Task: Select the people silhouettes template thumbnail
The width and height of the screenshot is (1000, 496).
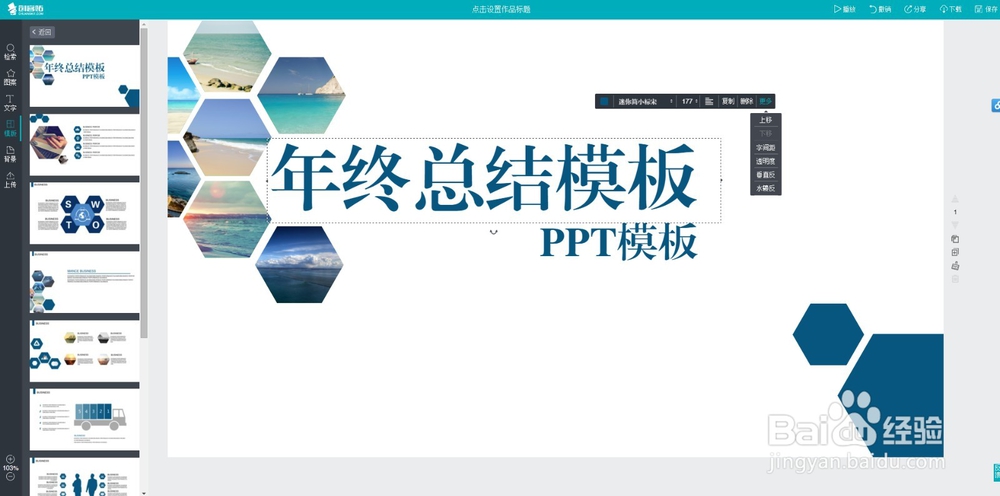Action: click(84, 477)
